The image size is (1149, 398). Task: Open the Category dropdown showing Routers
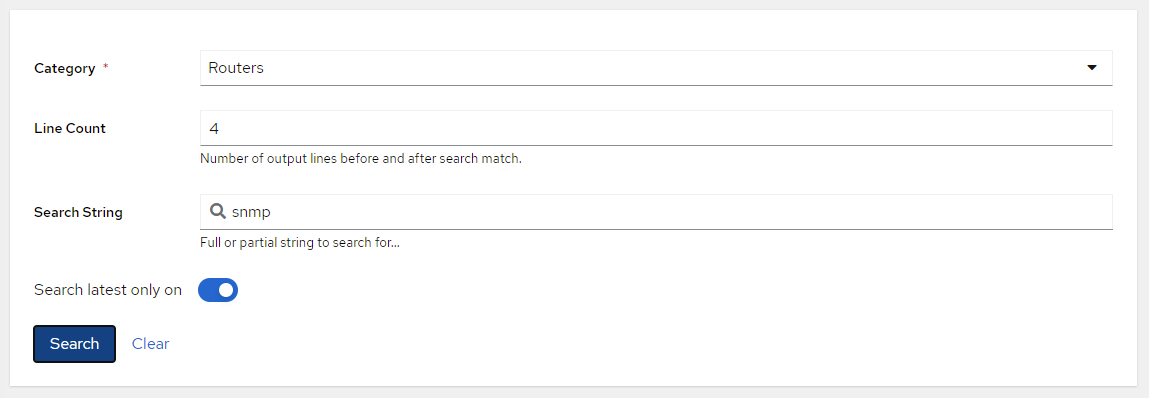click(x=656, y=68)
